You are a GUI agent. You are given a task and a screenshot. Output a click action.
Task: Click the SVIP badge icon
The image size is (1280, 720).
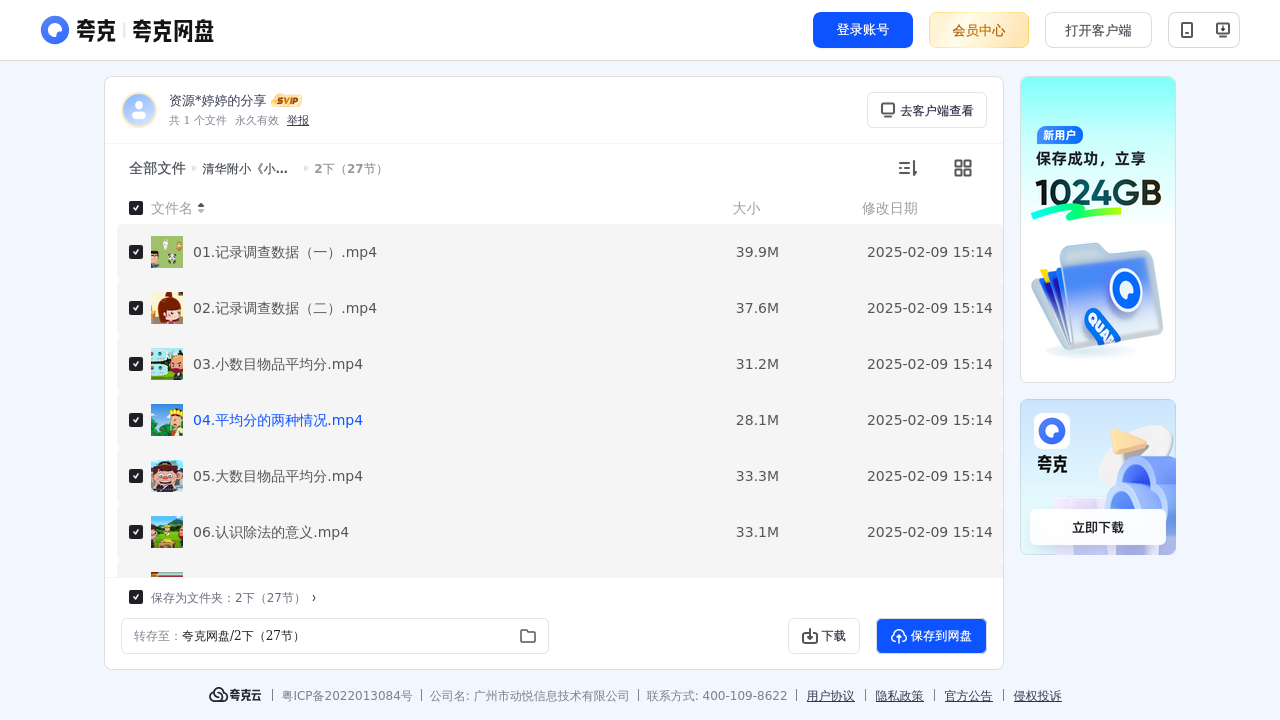(x=287, y=101)
